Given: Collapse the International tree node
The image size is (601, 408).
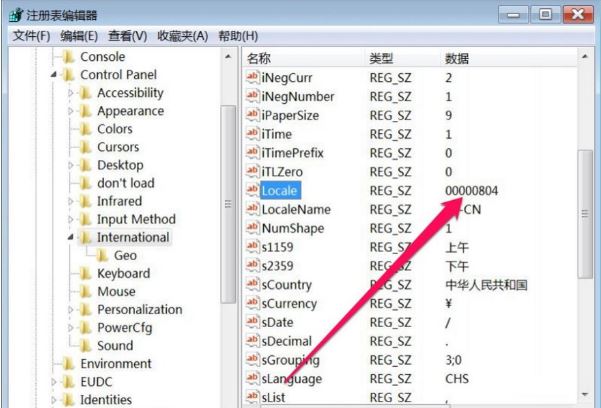Looking at the screenshot, I should pyautogui.click(x=72, y=237).
